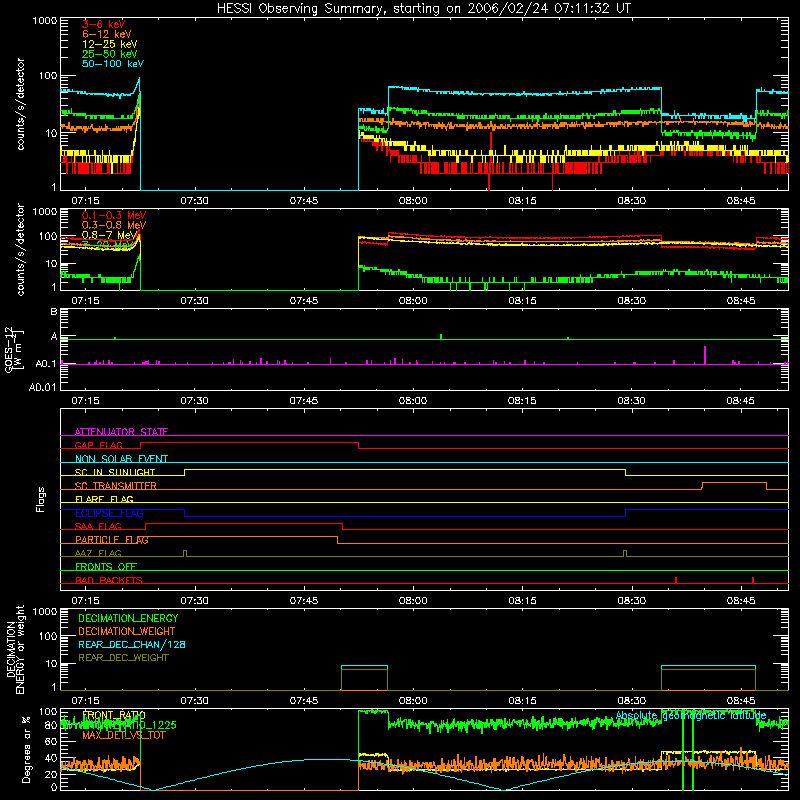800x800 pixels.
Task: Select the yellow 12-25 keV legend label
Action: (x=110, y=44)
